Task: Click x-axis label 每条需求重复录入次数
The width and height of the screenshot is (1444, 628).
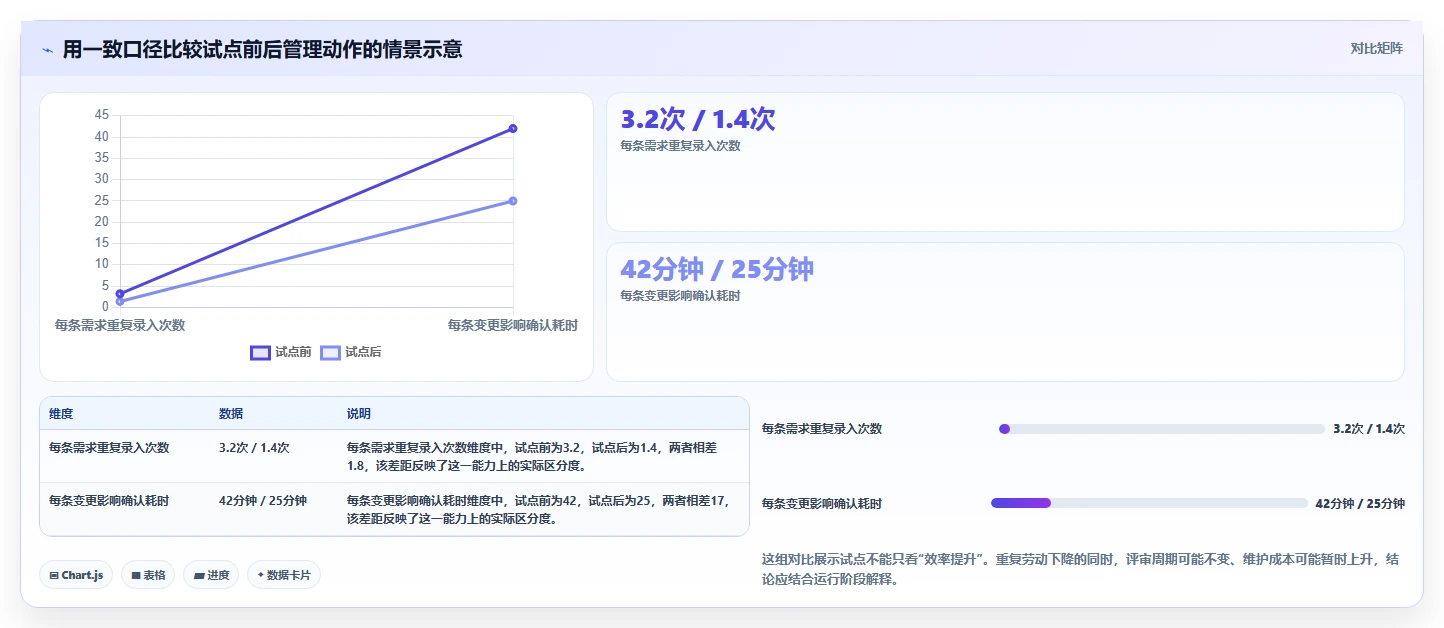Action: pos(120,325)
